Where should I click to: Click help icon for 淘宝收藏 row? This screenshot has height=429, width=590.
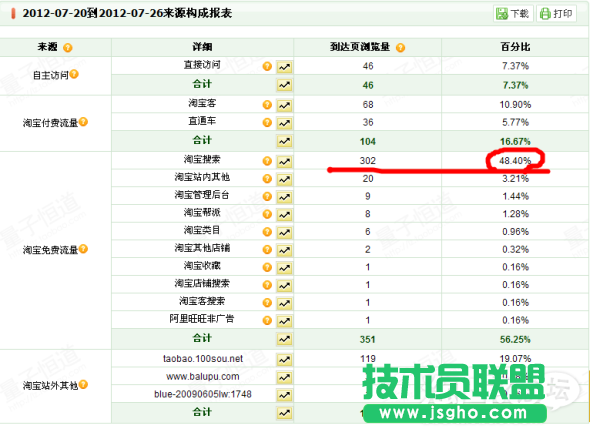(267, 267)
